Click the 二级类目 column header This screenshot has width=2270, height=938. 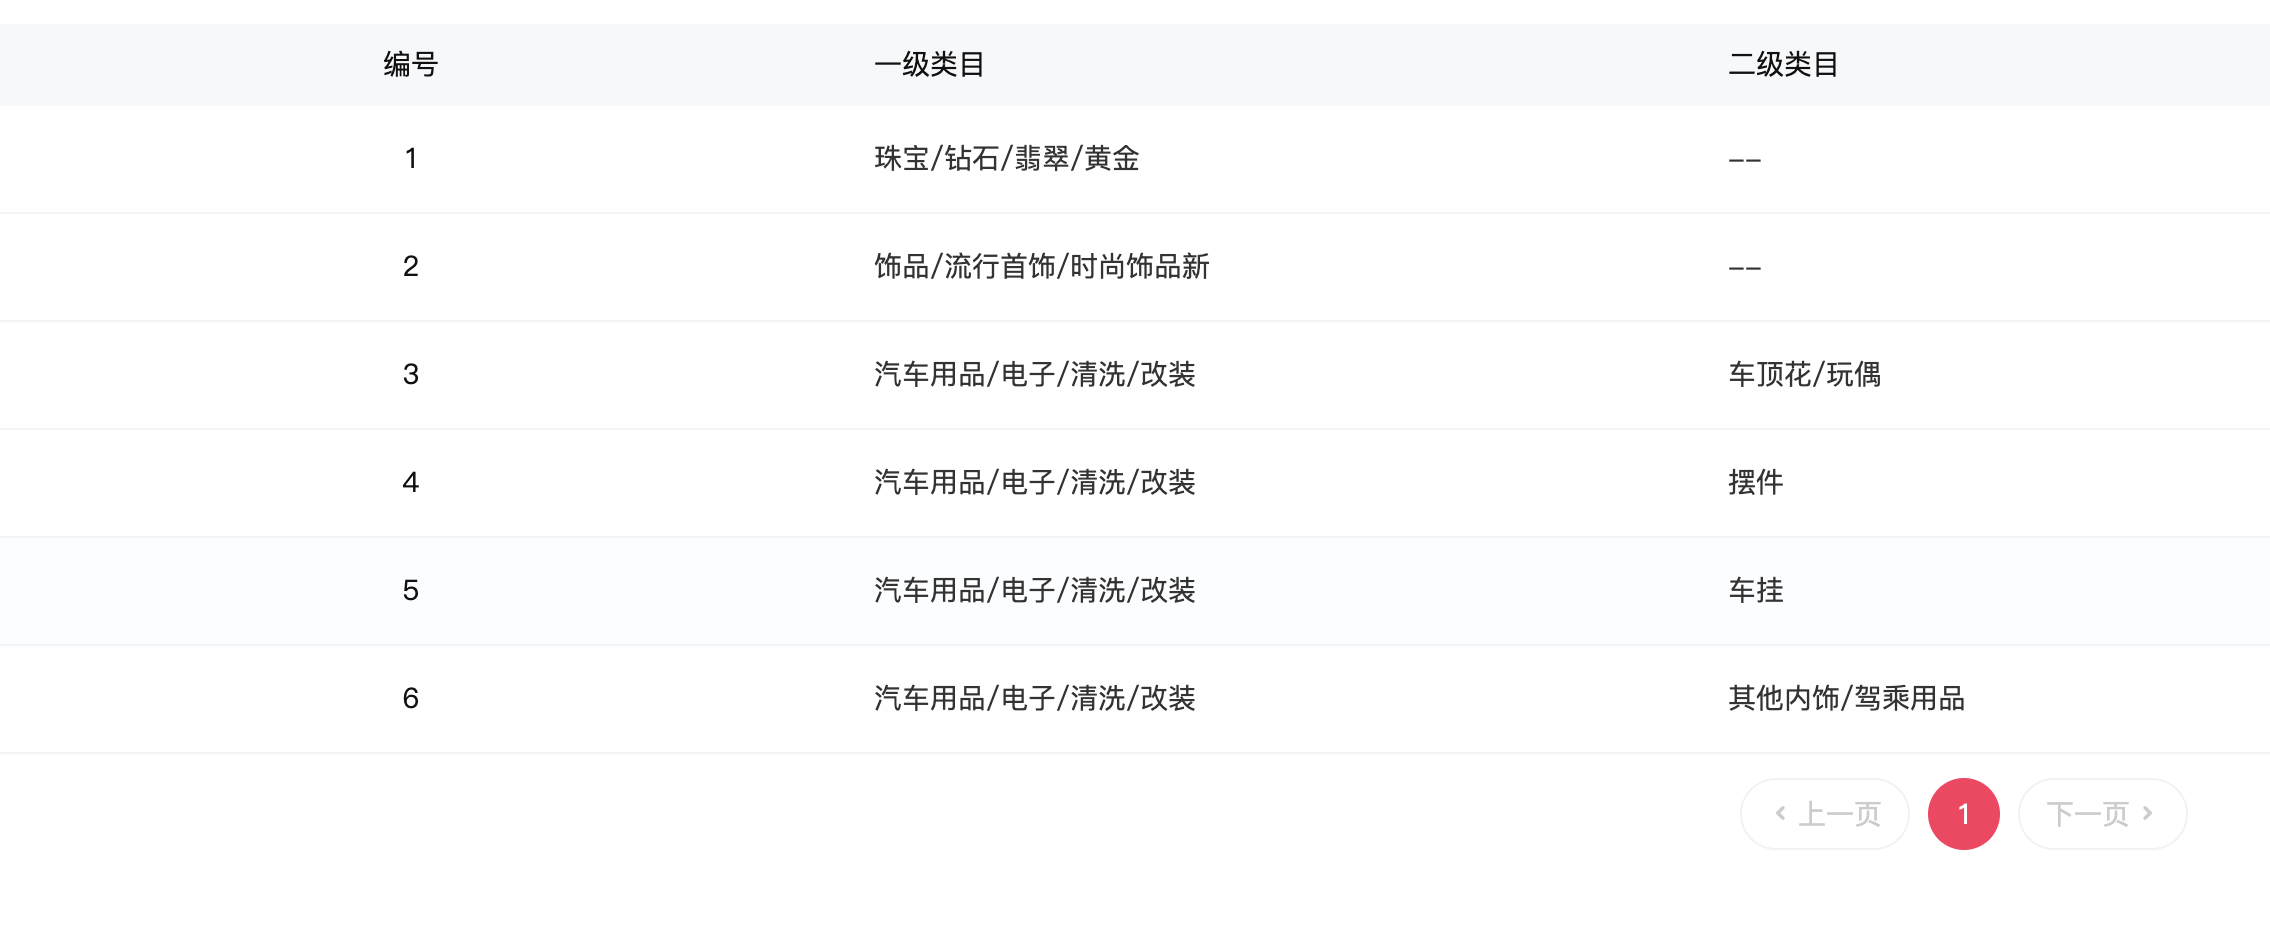[x=1783, y=65]
